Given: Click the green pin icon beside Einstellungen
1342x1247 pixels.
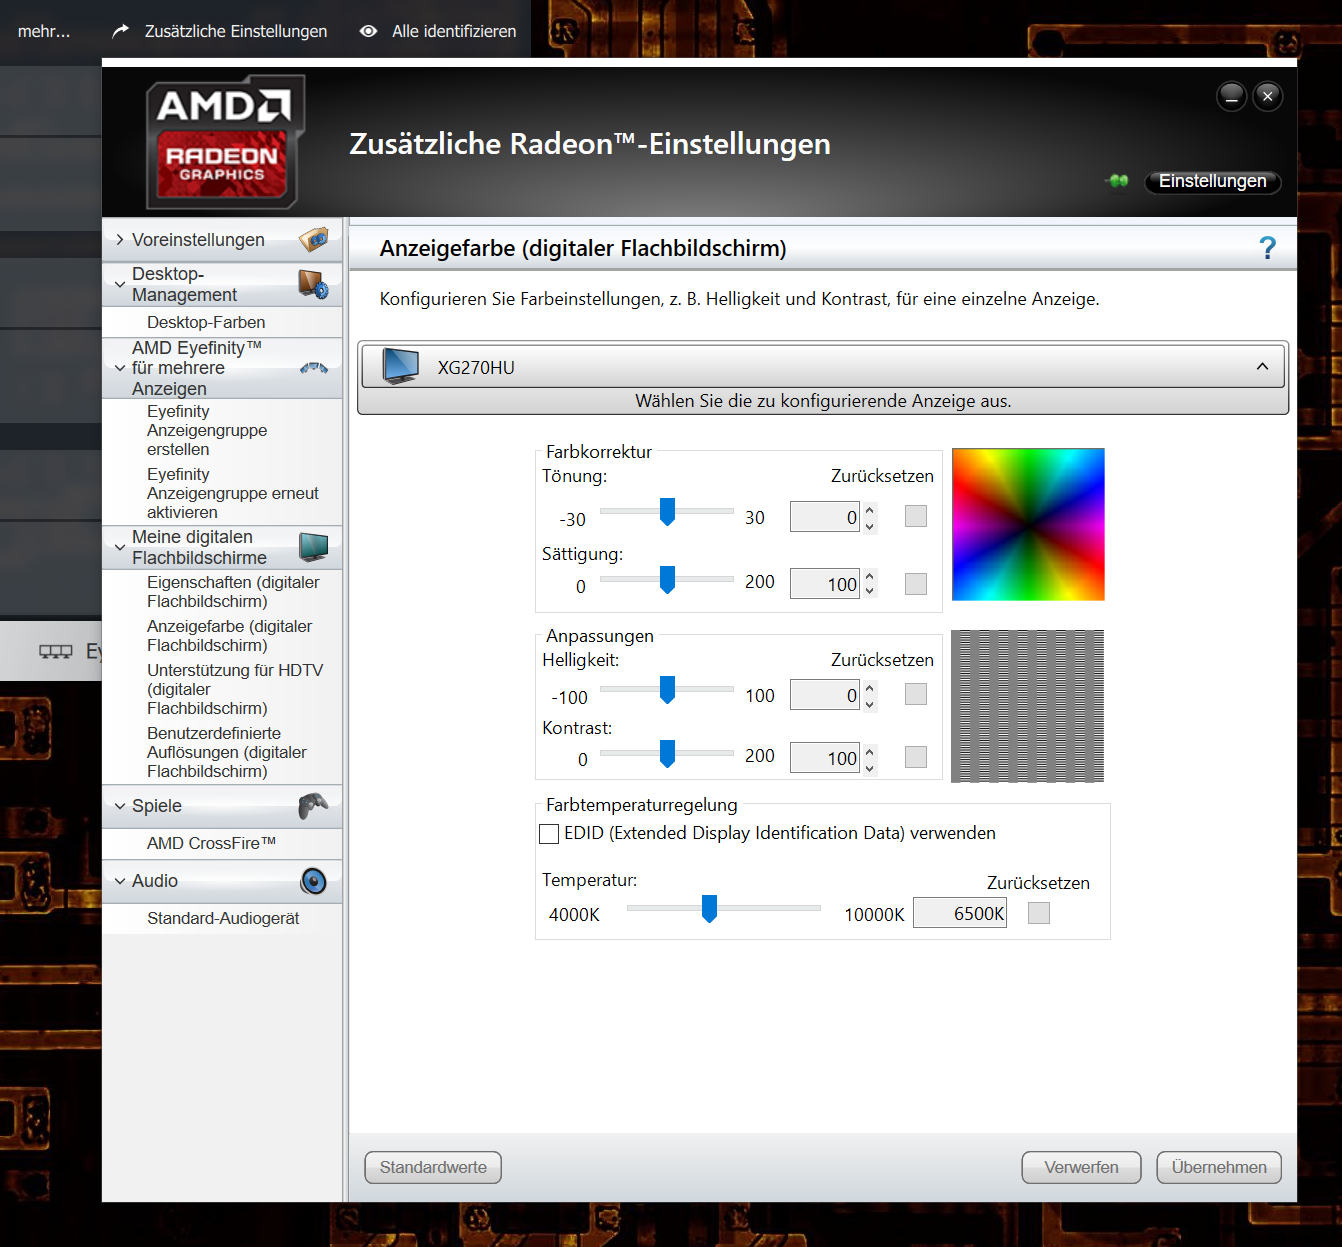Looking at the screenshot, I should [1118, 181].
